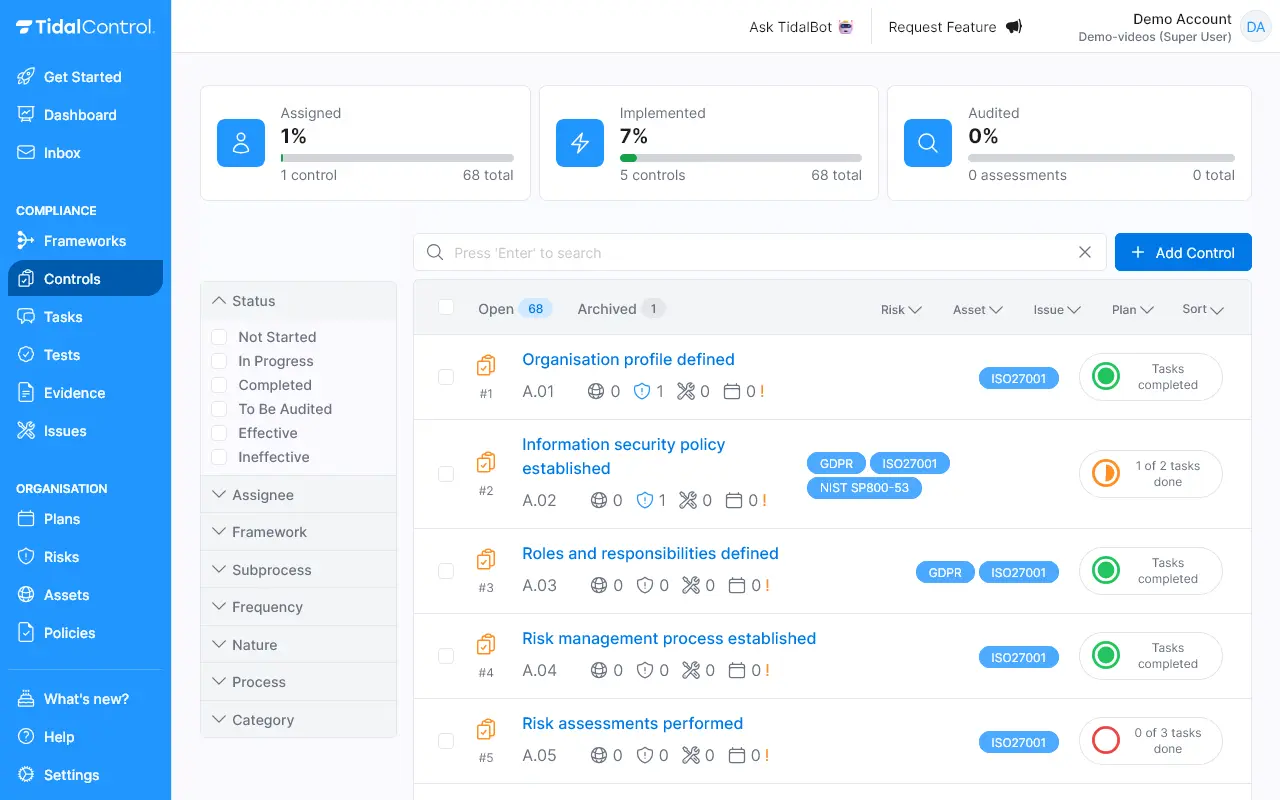Click the Help question mark icon

26,737
